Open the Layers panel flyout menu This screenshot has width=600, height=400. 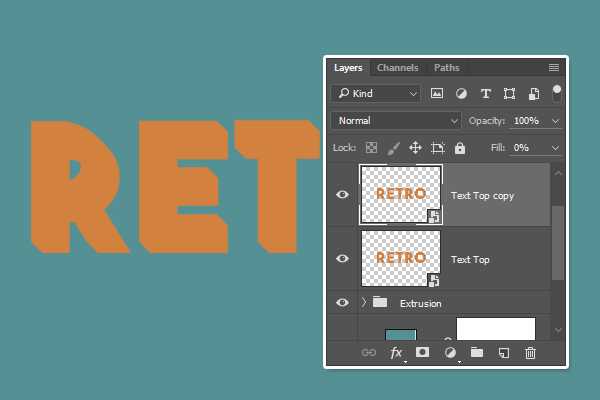pyautogui.click(x=554, y=68)
